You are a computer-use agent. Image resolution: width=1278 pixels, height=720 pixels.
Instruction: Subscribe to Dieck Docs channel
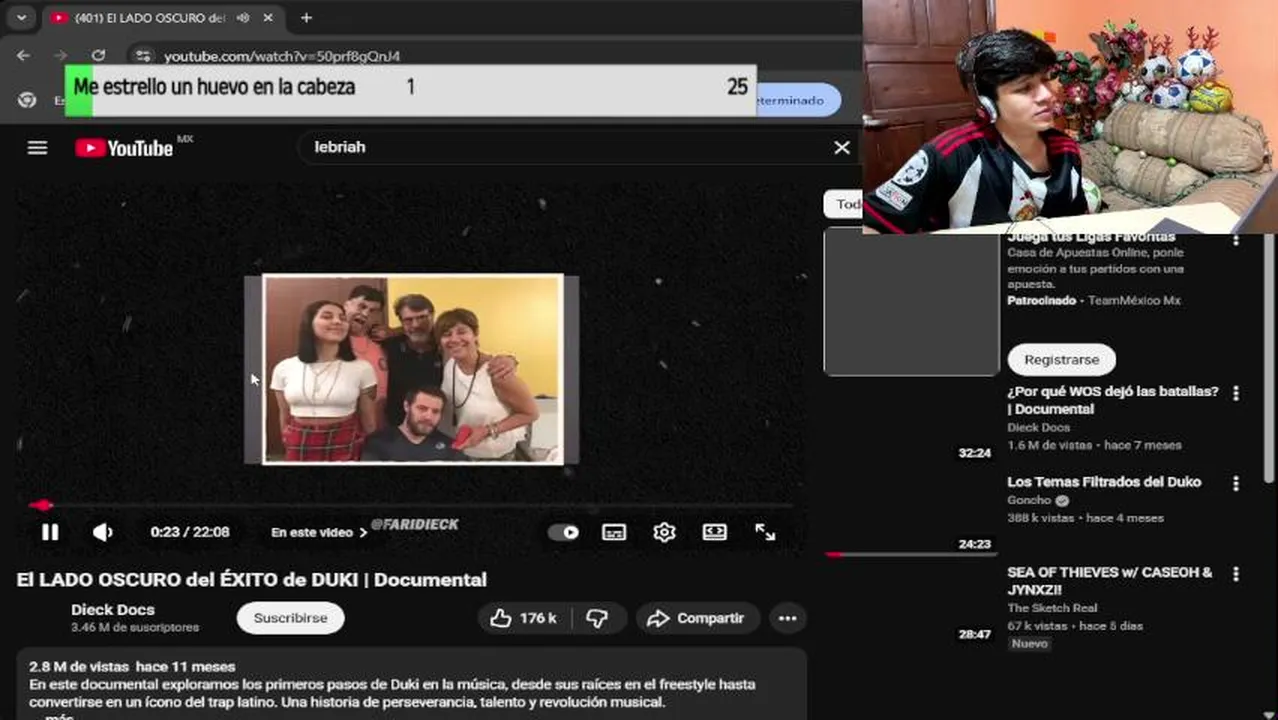click(x=290, y=618)
